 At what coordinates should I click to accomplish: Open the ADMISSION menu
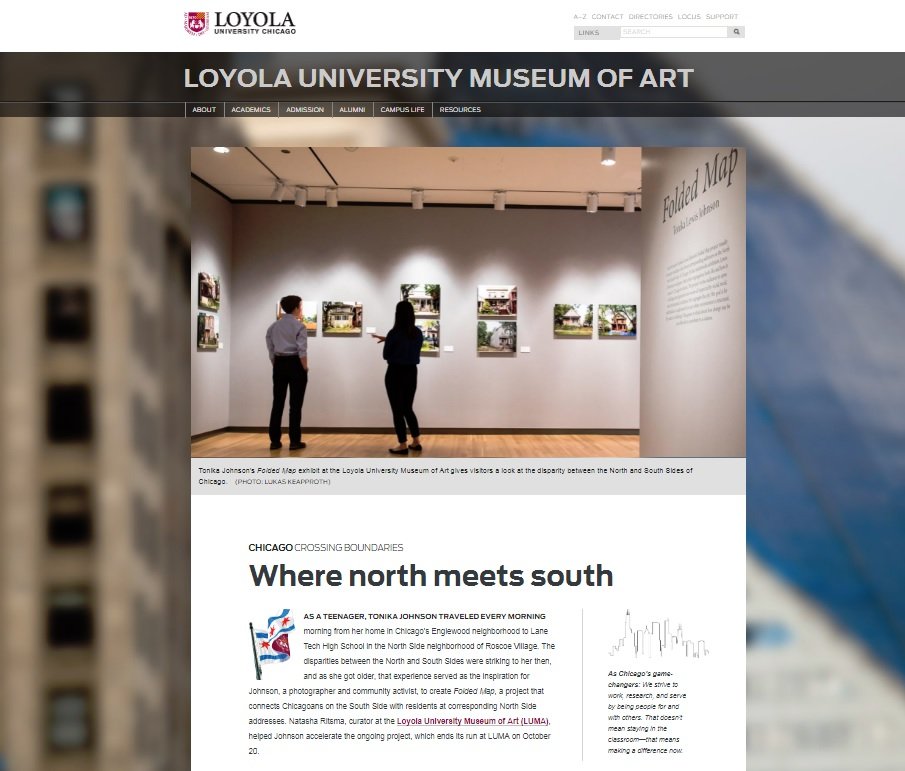(x=305, y=110)
